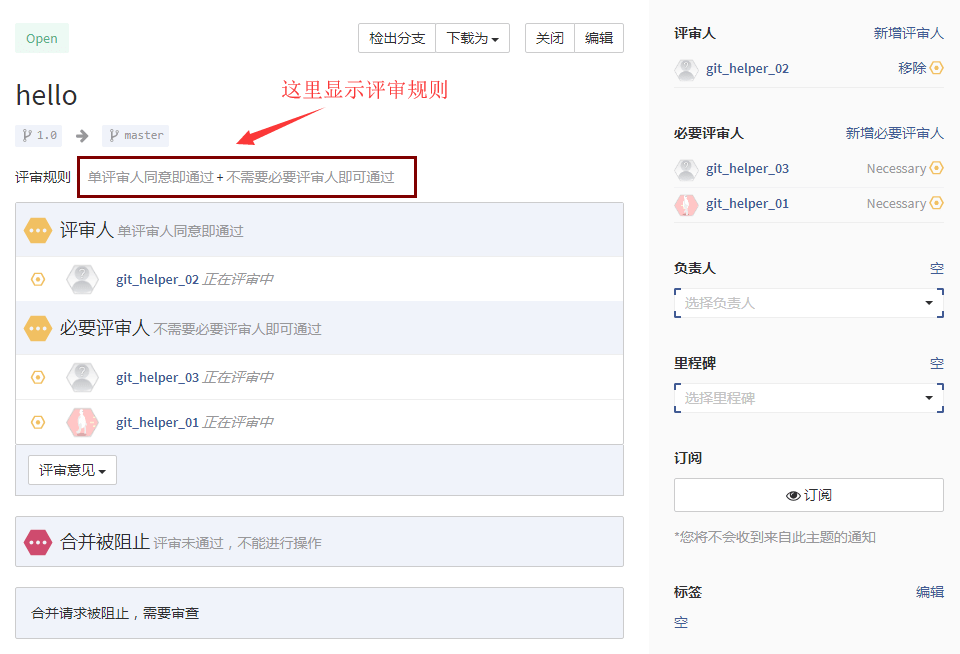Click the 1.0 source branch tag
Viewport: 960px width, 654px height.
tap(39, 135)
